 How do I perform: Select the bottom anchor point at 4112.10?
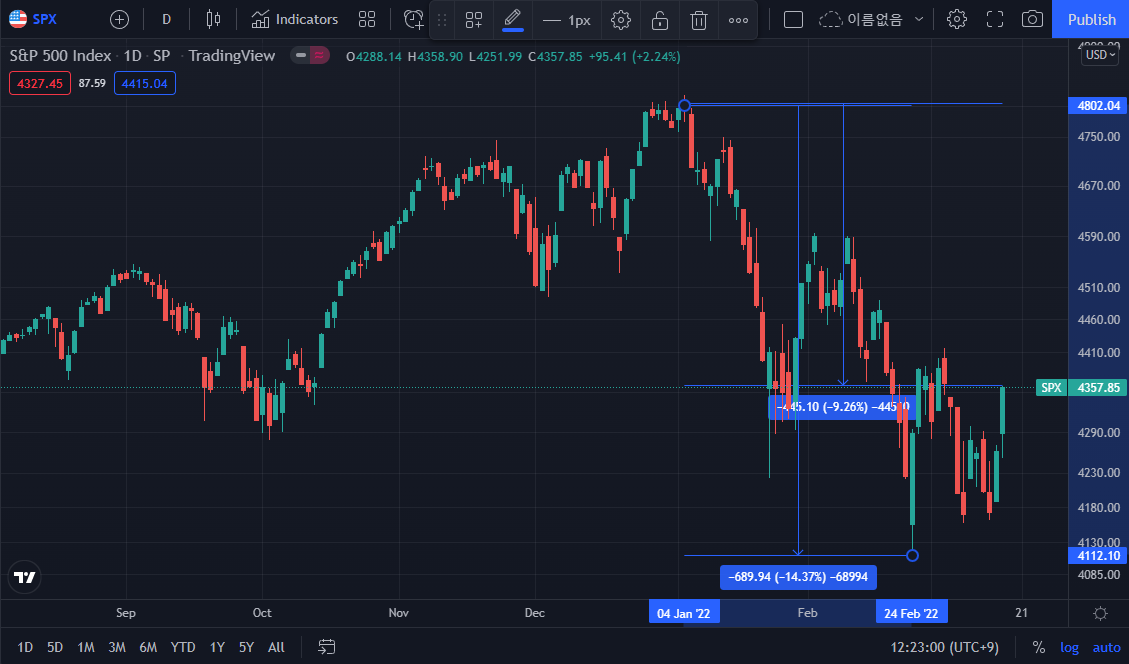pos(912,555)
